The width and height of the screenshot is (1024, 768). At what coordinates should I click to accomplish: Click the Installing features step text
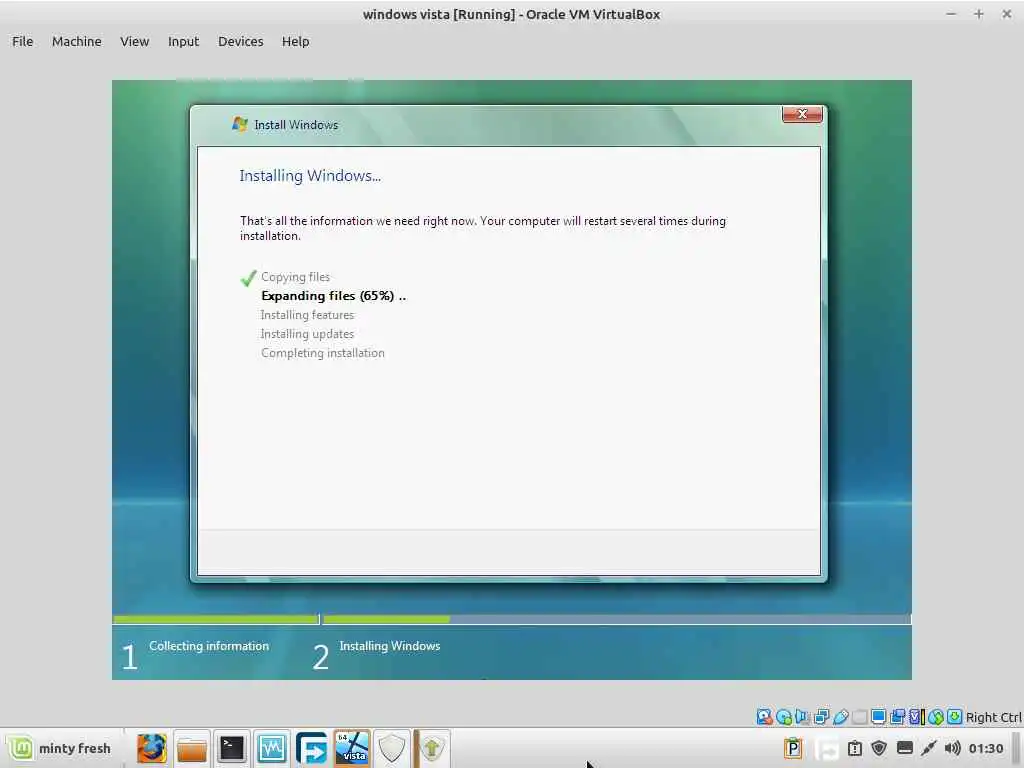pos(307,315)
